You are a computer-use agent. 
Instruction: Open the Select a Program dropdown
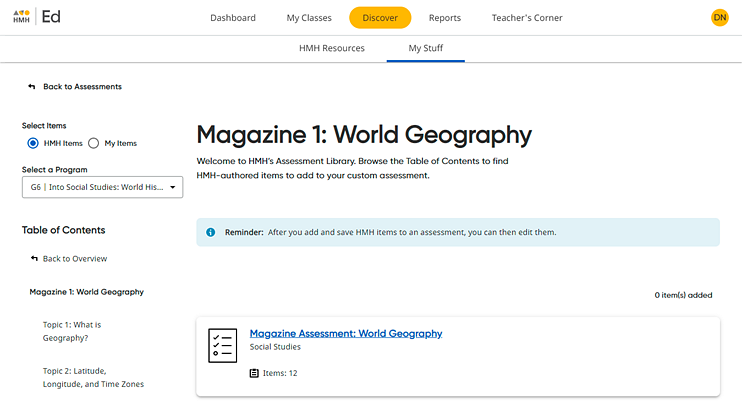point(102,187)
